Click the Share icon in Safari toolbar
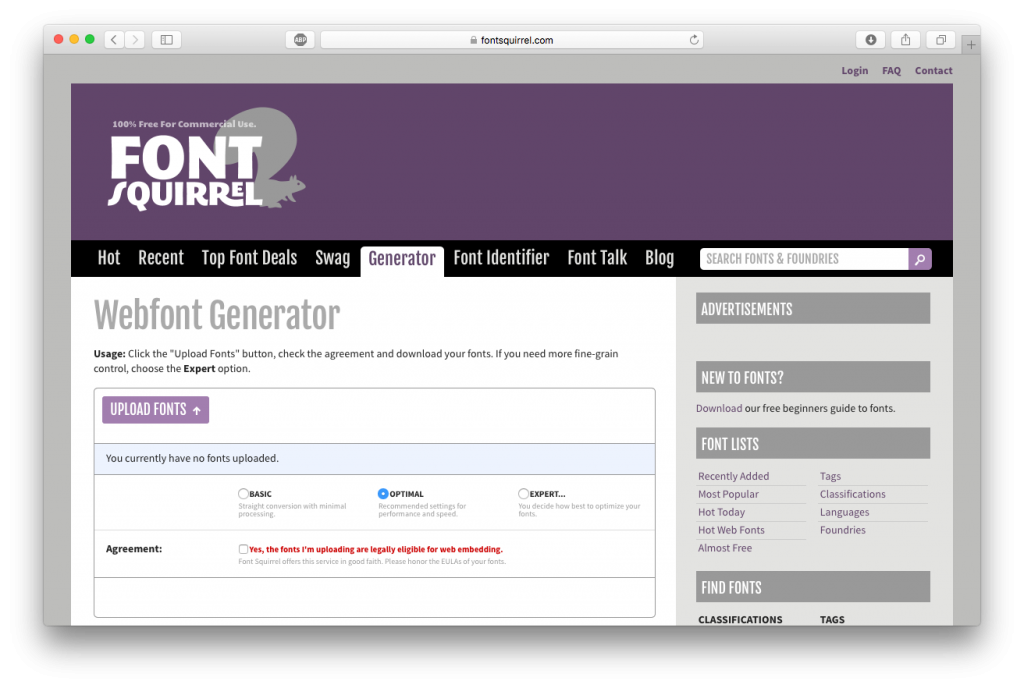This screenshot has height=688, width=1024. [x=906, y=40]
